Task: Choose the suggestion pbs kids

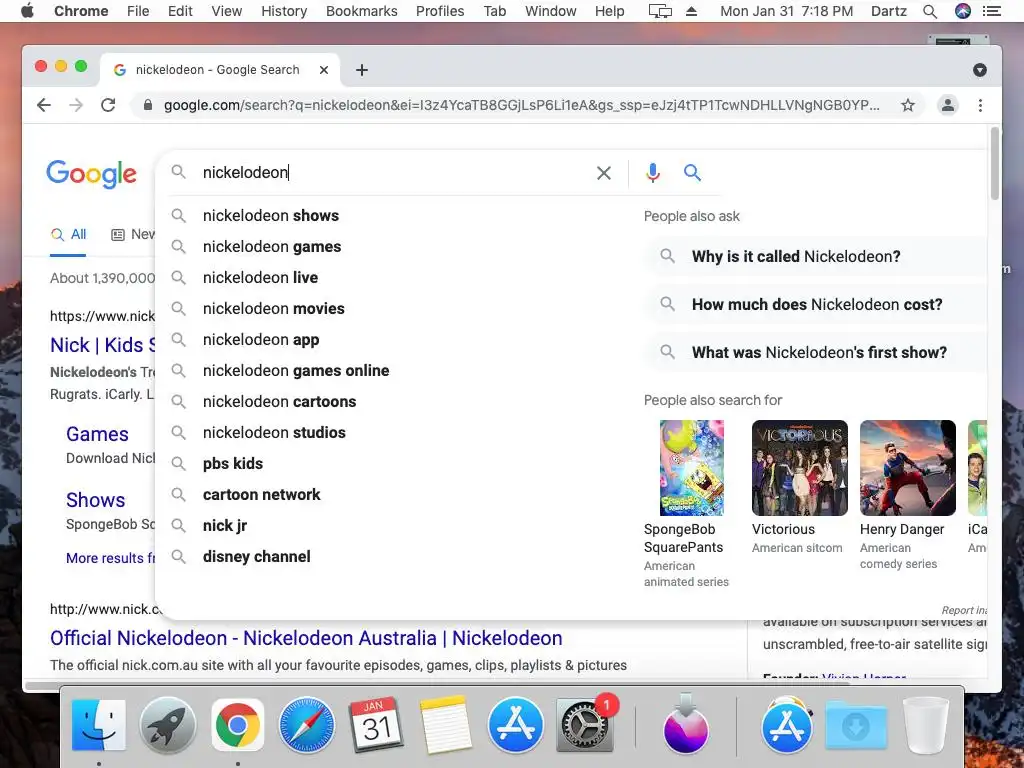Action: 233,464
